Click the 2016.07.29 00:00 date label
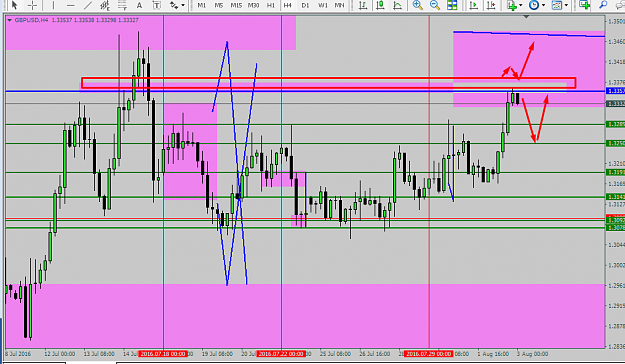 (x=428, y=354)
